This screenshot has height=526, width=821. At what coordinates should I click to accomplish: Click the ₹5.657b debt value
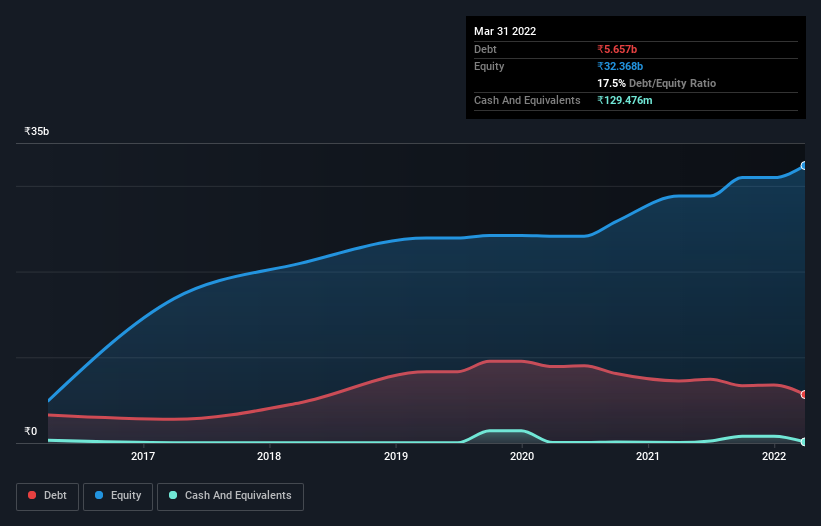pyautogui.click(x=617, y=49)
